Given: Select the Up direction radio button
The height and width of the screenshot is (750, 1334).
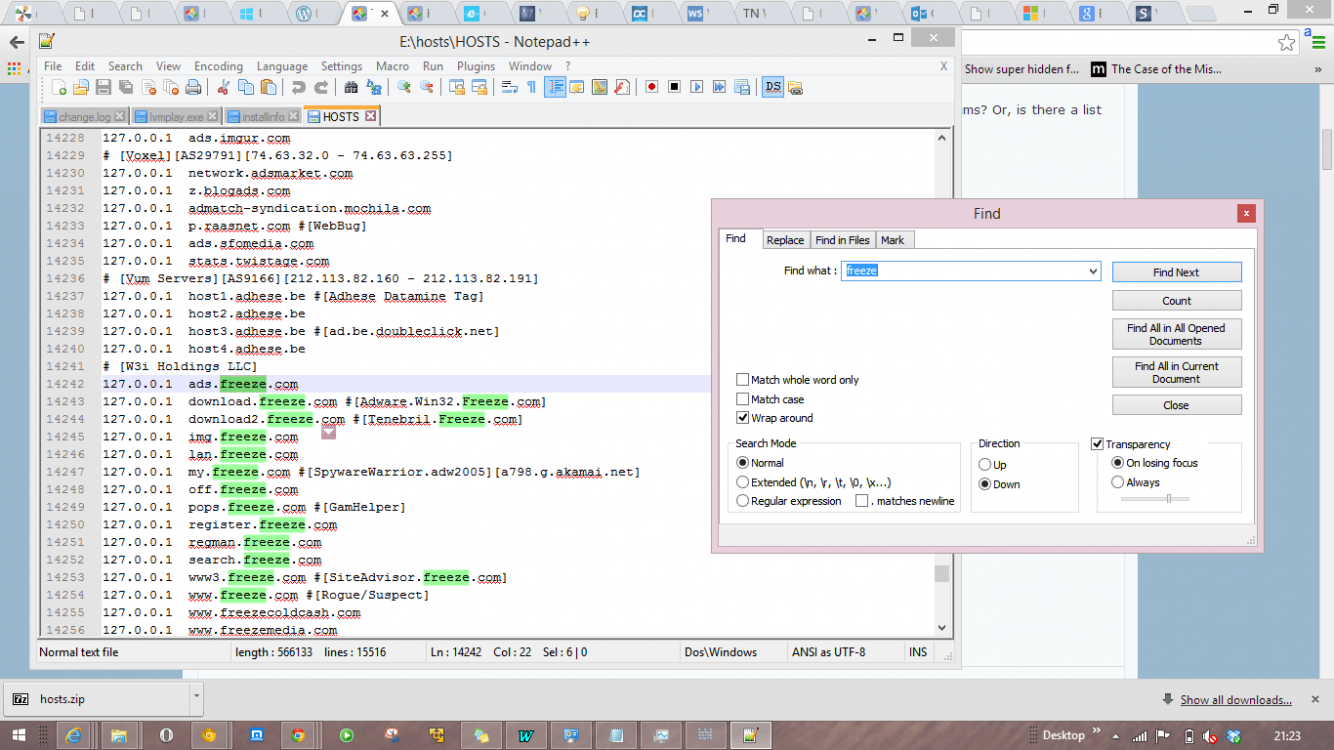Looking at the screenshot, I should pyautogui.click(x=985, y=465).
